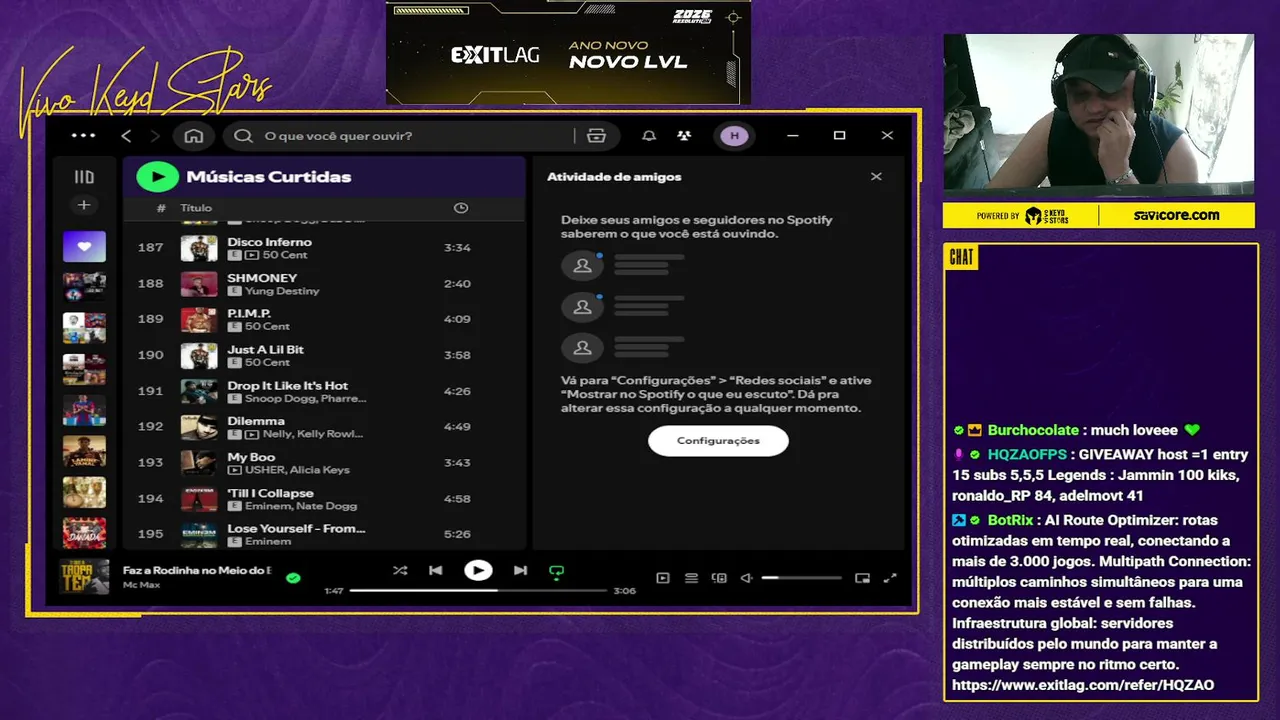Close the Atividade de amigos panel
Image resolution: width=1280 pixels, height=720 pixels.
tap(876, 177)
